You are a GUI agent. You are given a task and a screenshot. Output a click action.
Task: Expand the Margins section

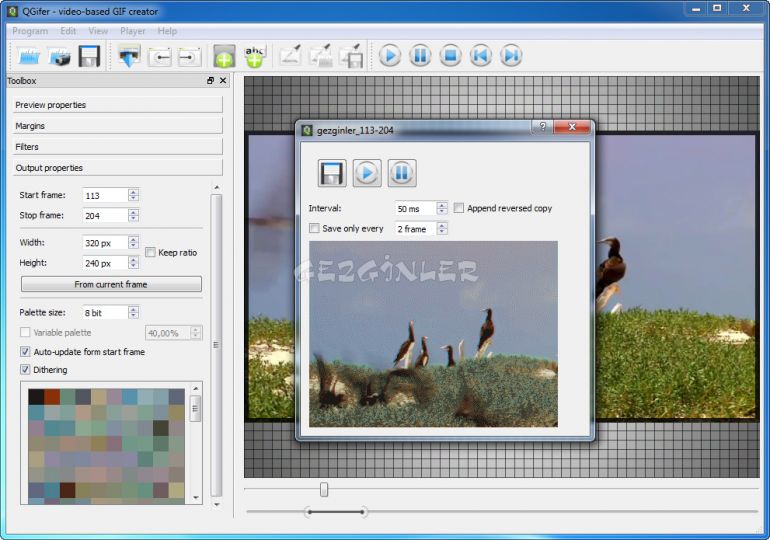(x=117, y=126)
